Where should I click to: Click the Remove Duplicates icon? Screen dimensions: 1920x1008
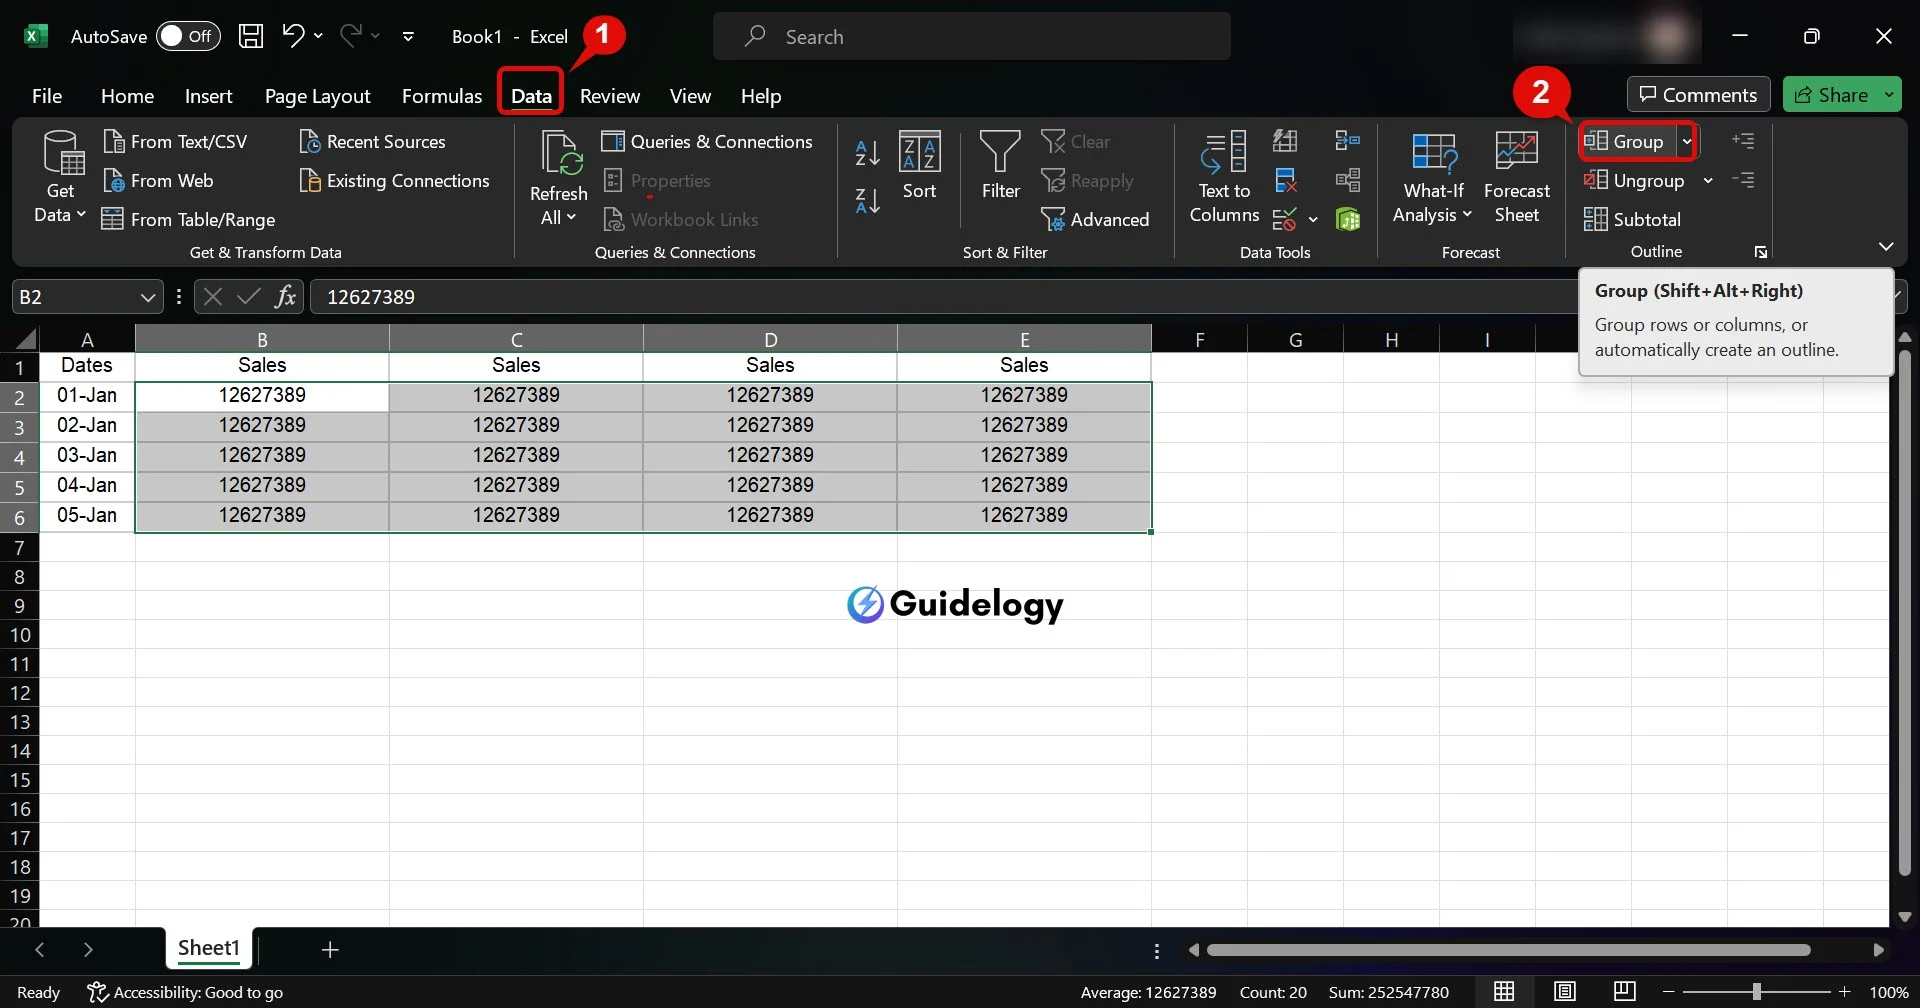(x=1286, y=181)
